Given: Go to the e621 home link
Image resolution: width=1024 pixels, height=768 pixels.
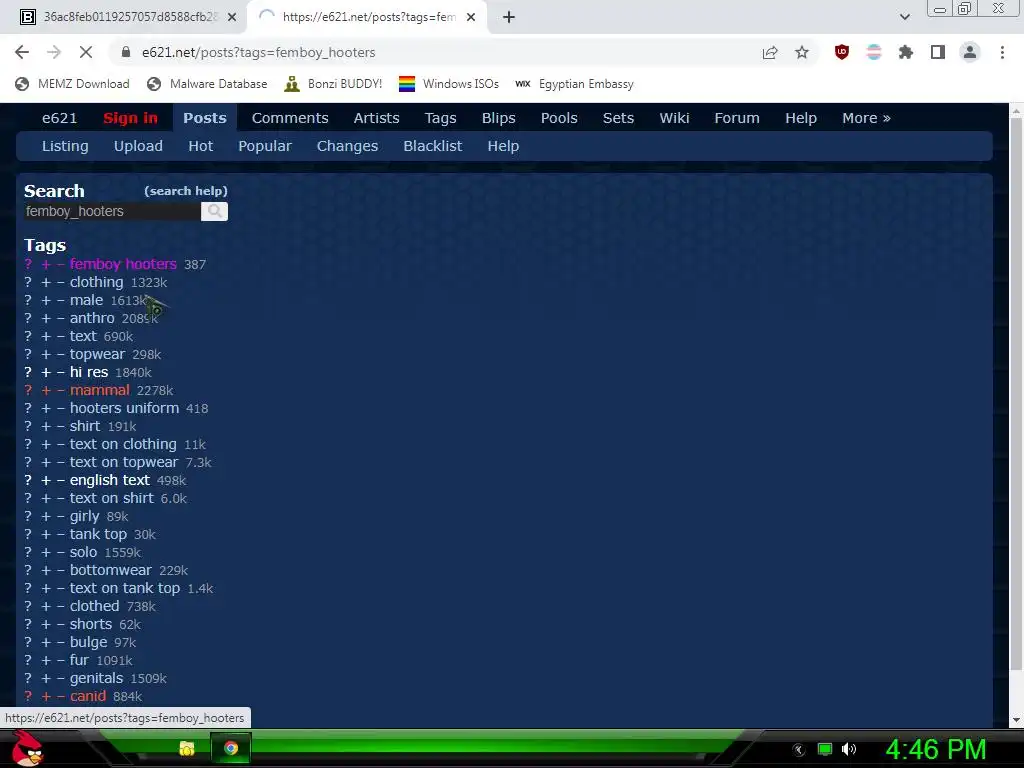Looking at the screenshot, I should tap(59, 118).
